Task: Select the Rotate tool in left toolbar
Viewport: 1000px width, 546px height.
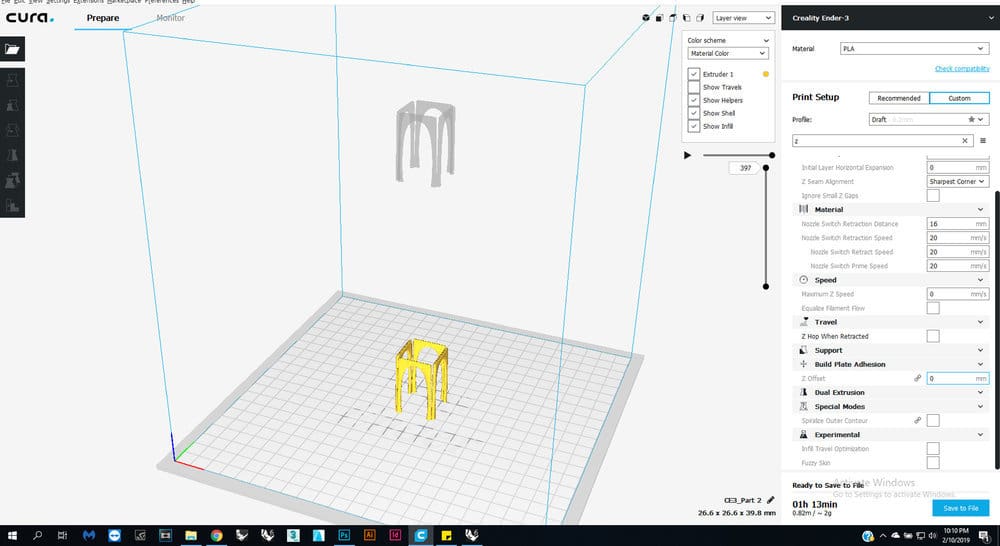Action: pyautogui.click(x=12, y=130)
